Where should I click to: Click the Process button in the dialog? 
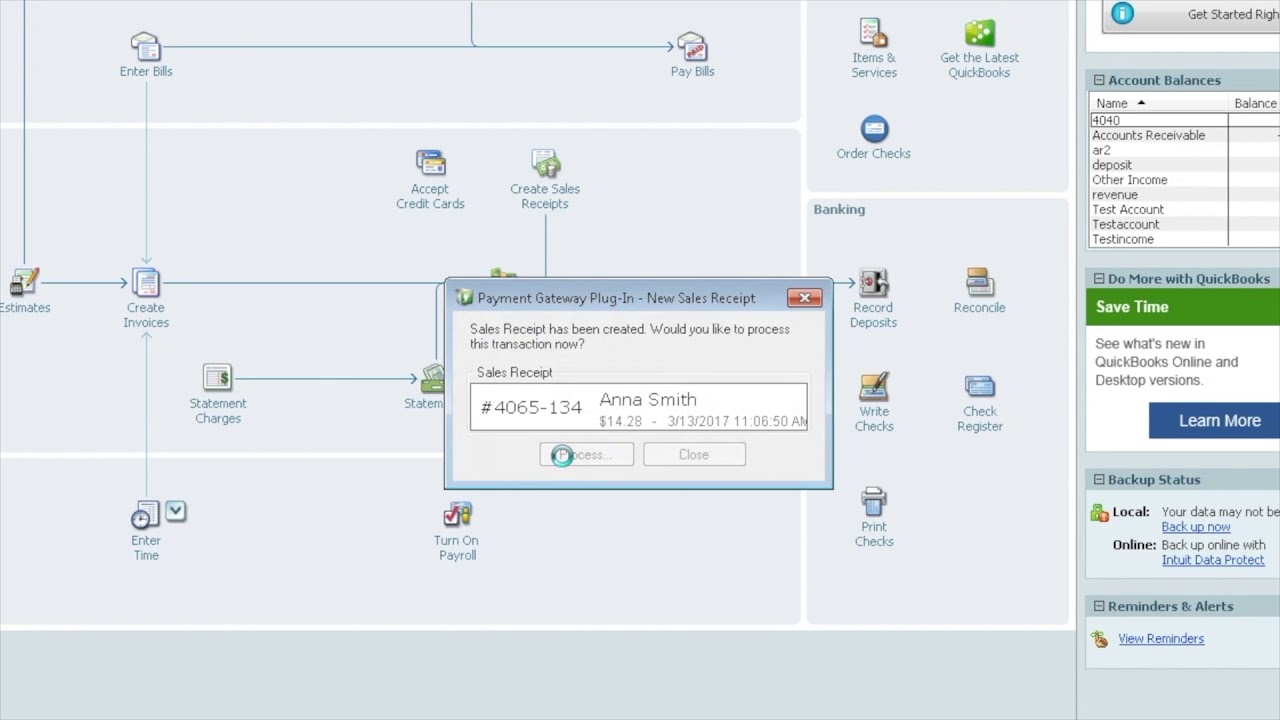pyautogui.click(x=586, y=455)
